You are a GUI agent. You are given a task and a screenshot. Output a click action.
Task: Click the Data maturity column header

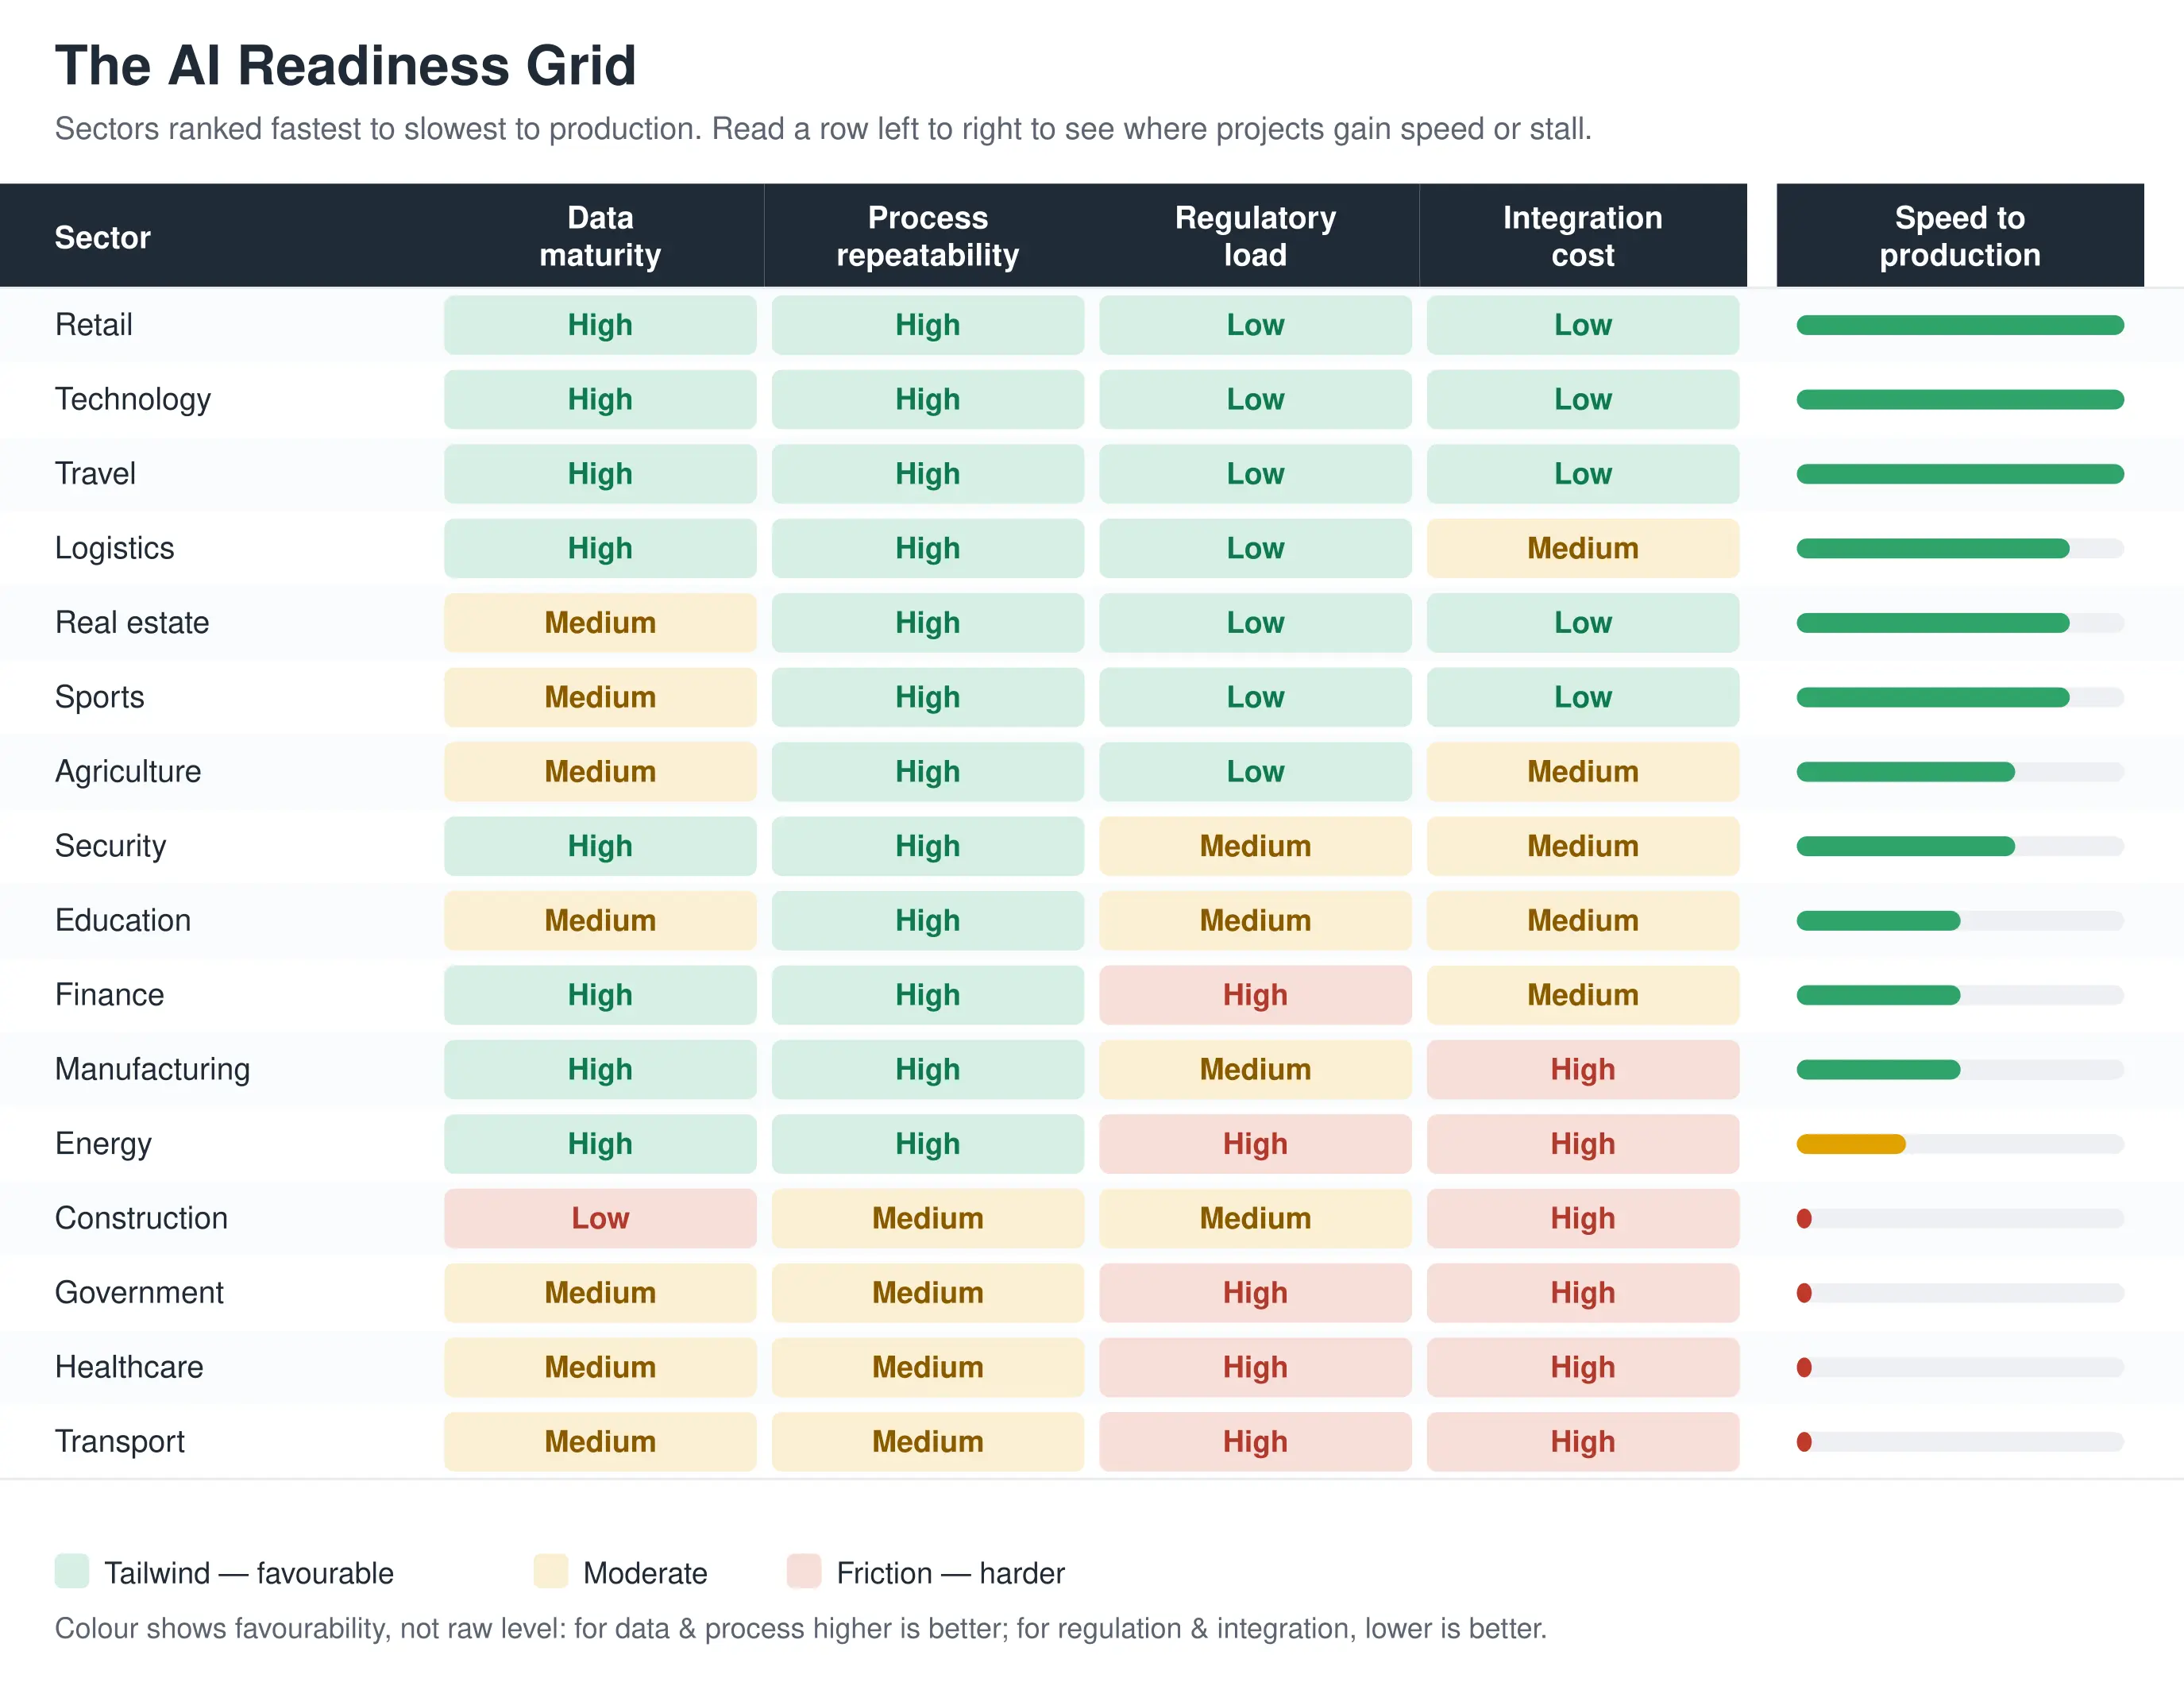pos(600,236)
